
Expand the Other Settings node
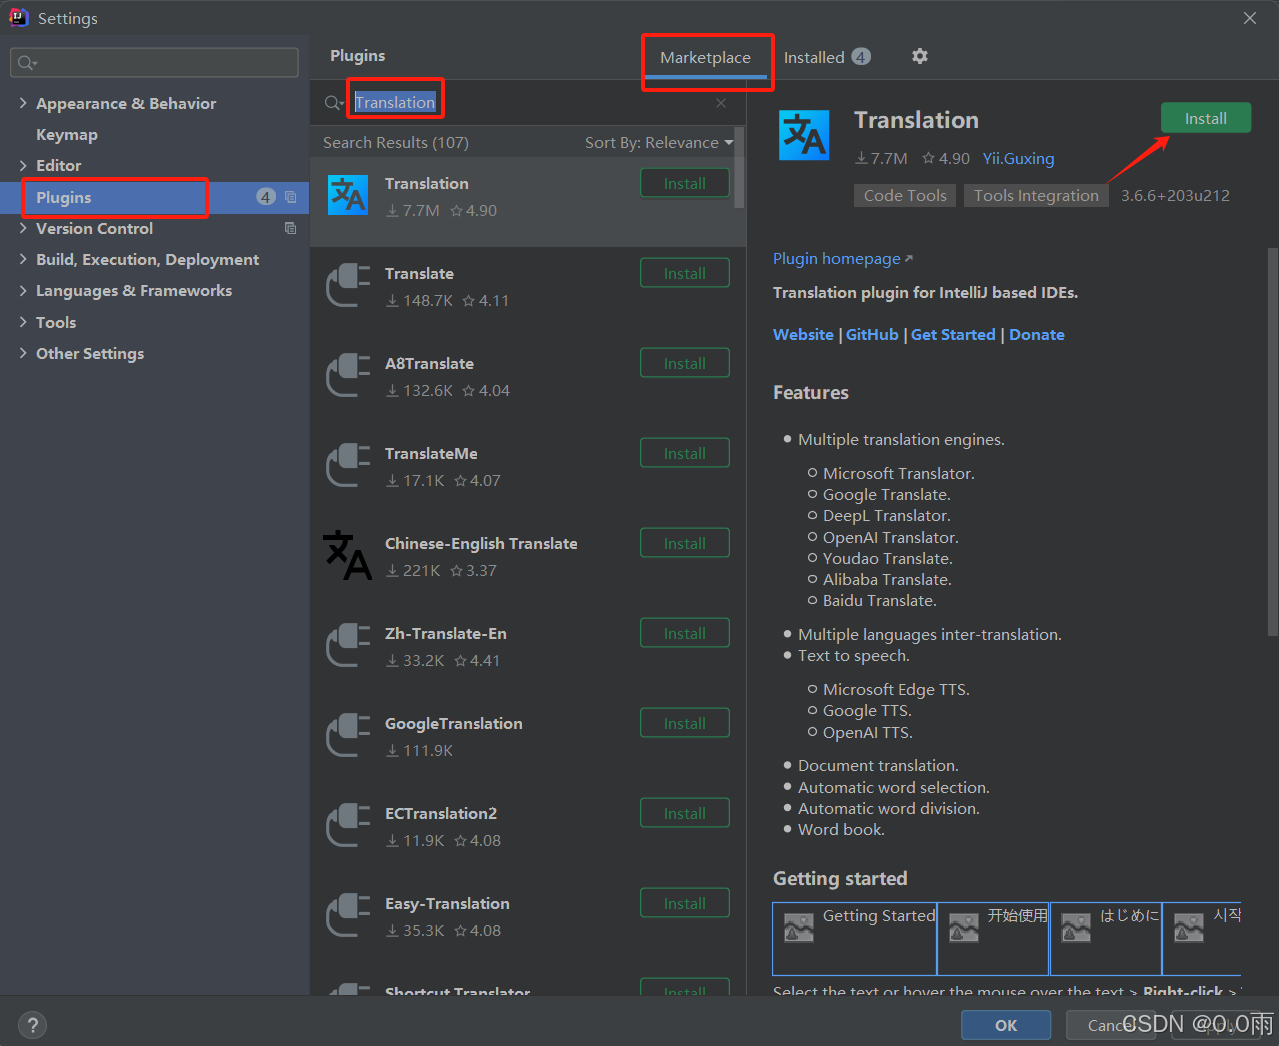point(23,353)
